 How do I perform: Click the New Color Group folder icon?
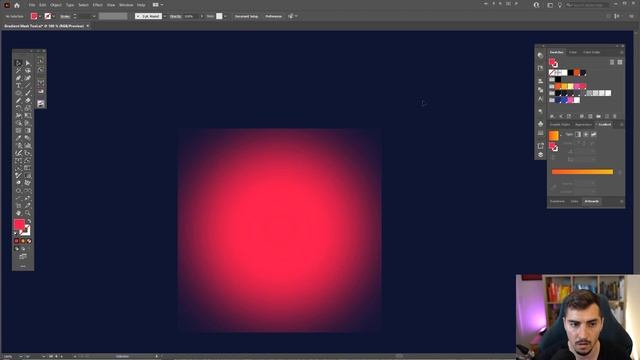pos(598,116)
